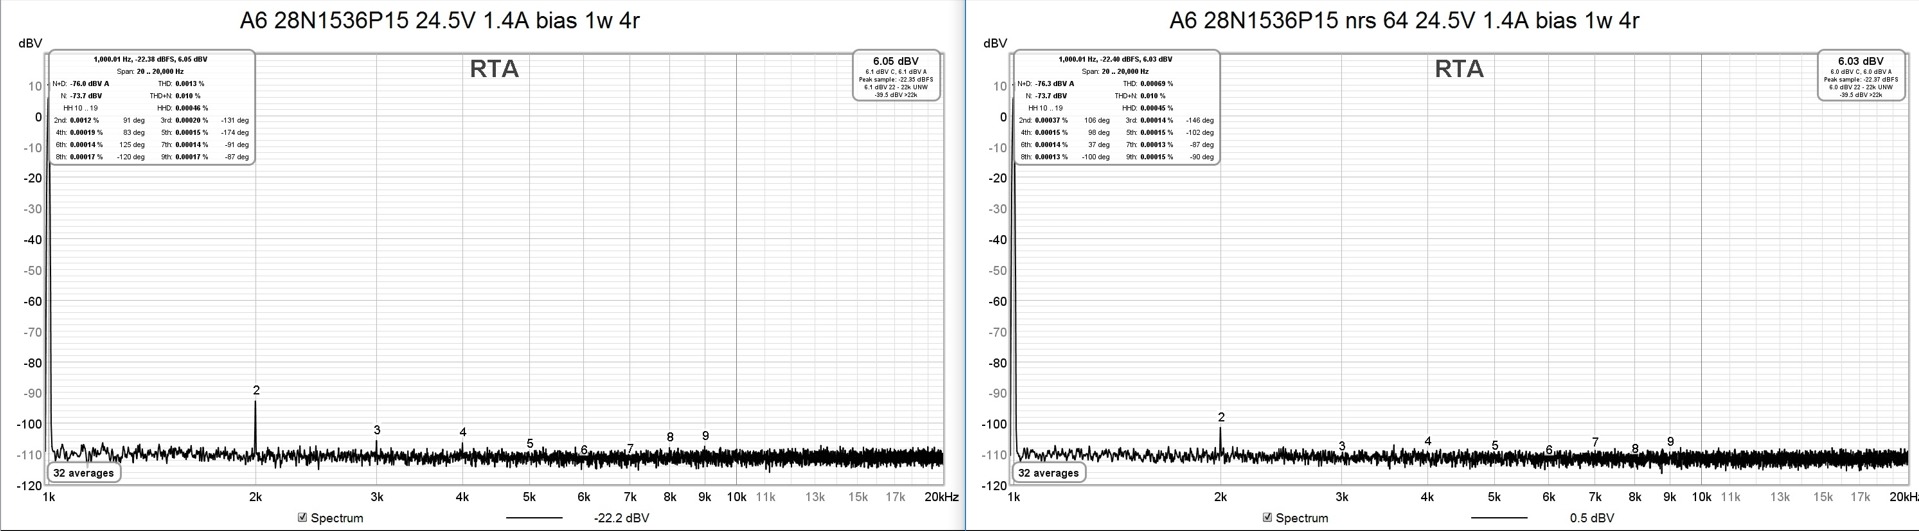Click the left panel's HHD 0.00046 % value
Viewport: 1919px width, 531px height.
point(191,108)
